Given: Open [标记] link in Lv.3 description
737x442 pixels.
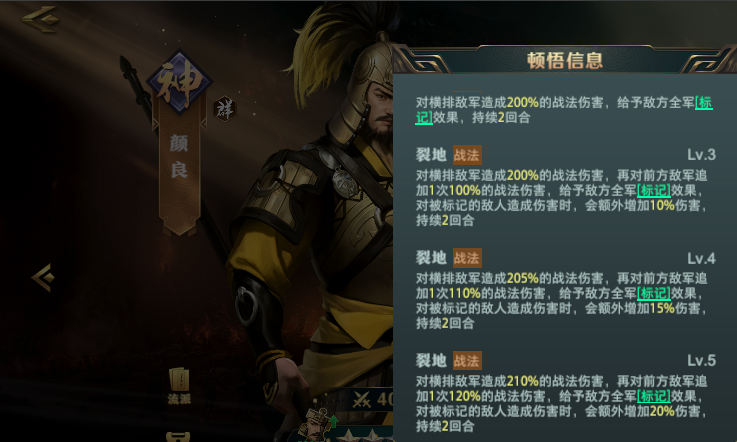Looking at the screenshot, I should [653, 190].
